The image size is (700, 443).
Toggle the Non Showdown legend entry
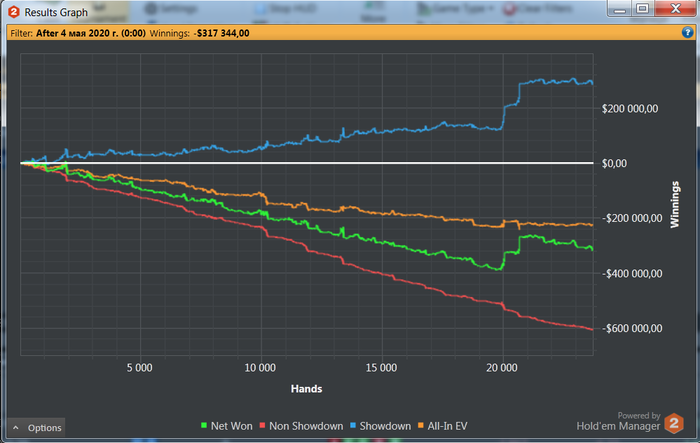(301, 426)
